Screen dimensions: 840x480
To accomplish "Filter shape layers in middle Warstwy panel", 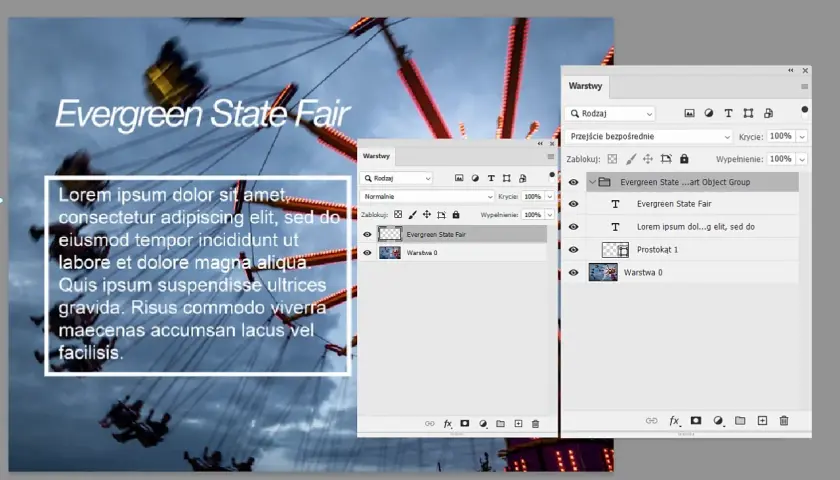I will click(x=506, y=178).
